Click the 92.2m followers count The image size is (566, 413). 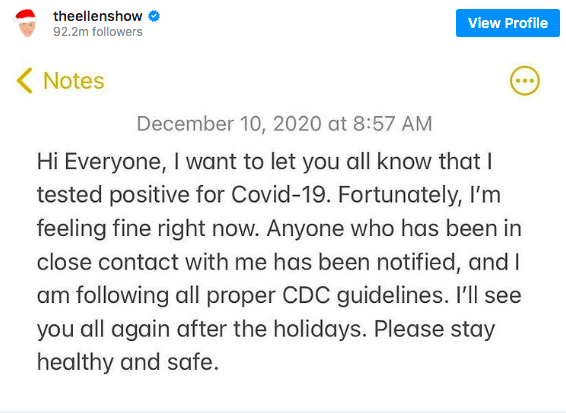(x=98, y=32)
